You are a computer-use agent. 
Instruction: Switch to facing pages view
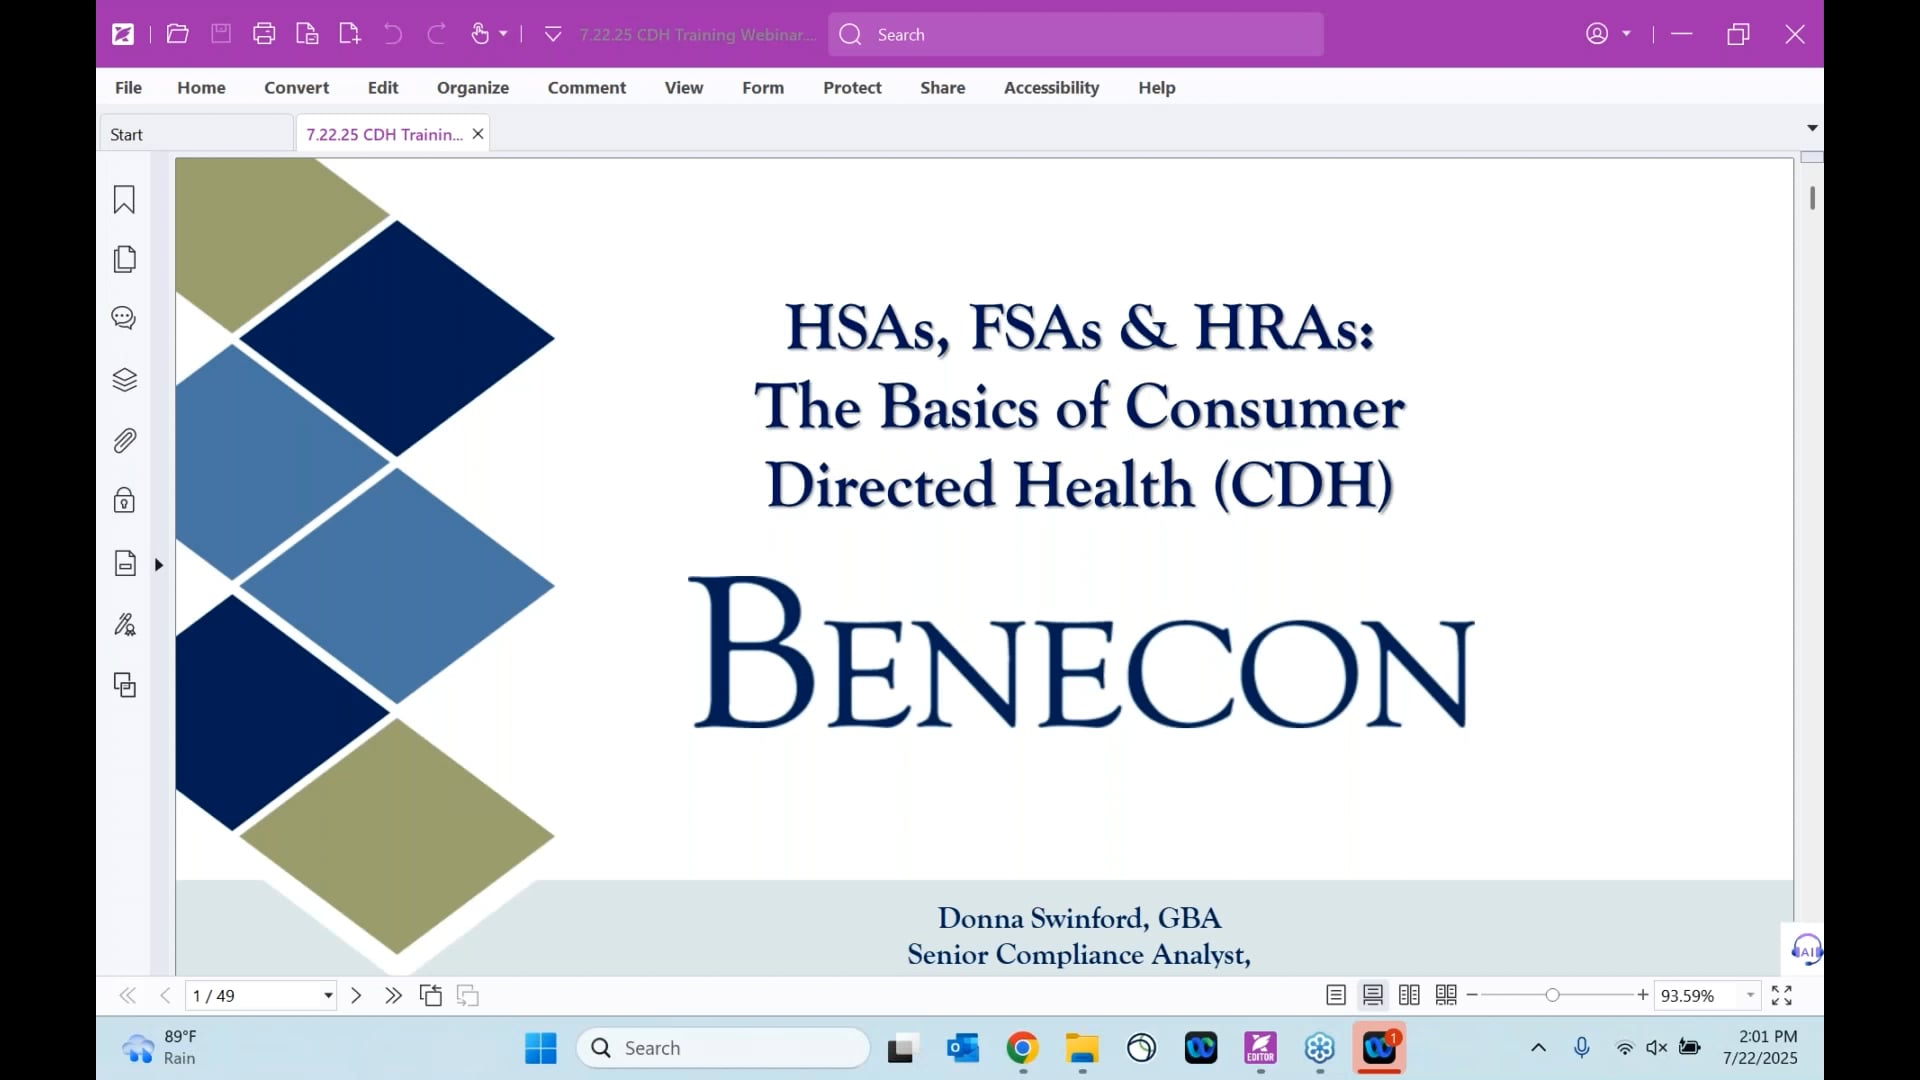point(1409,995)
